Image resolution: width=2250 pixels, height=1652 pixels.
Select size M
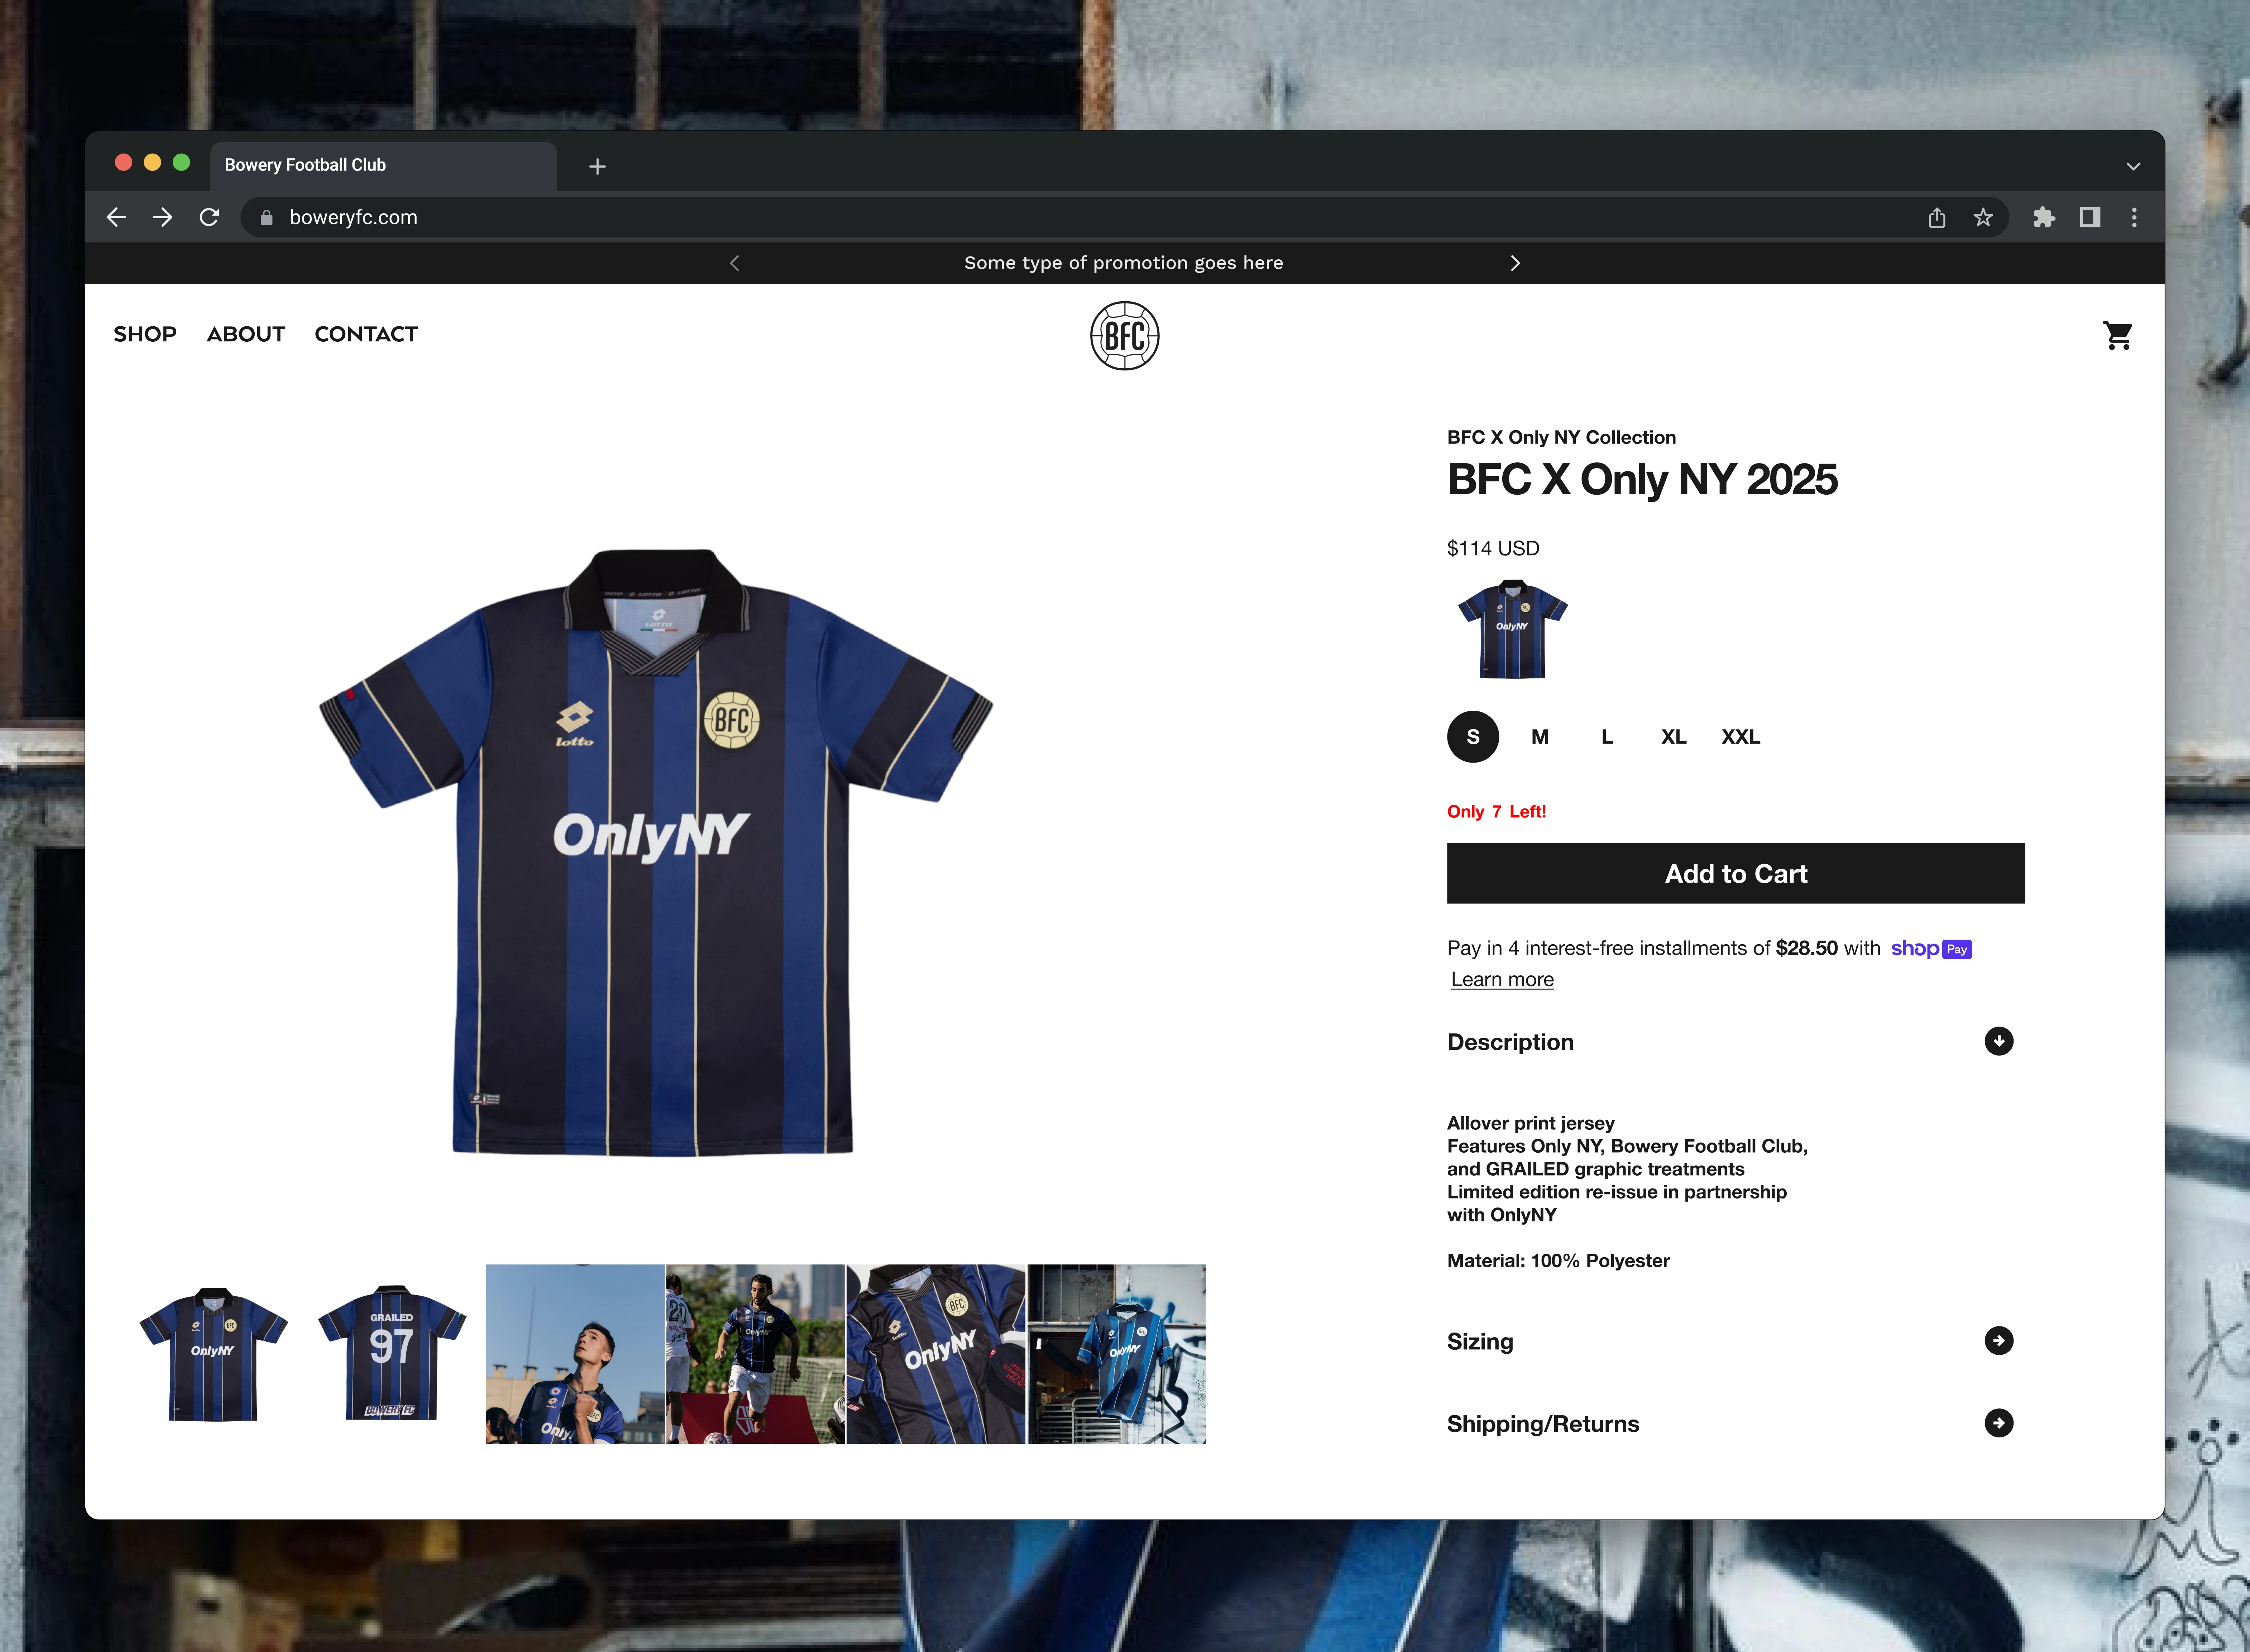(x=1539, y=737)
